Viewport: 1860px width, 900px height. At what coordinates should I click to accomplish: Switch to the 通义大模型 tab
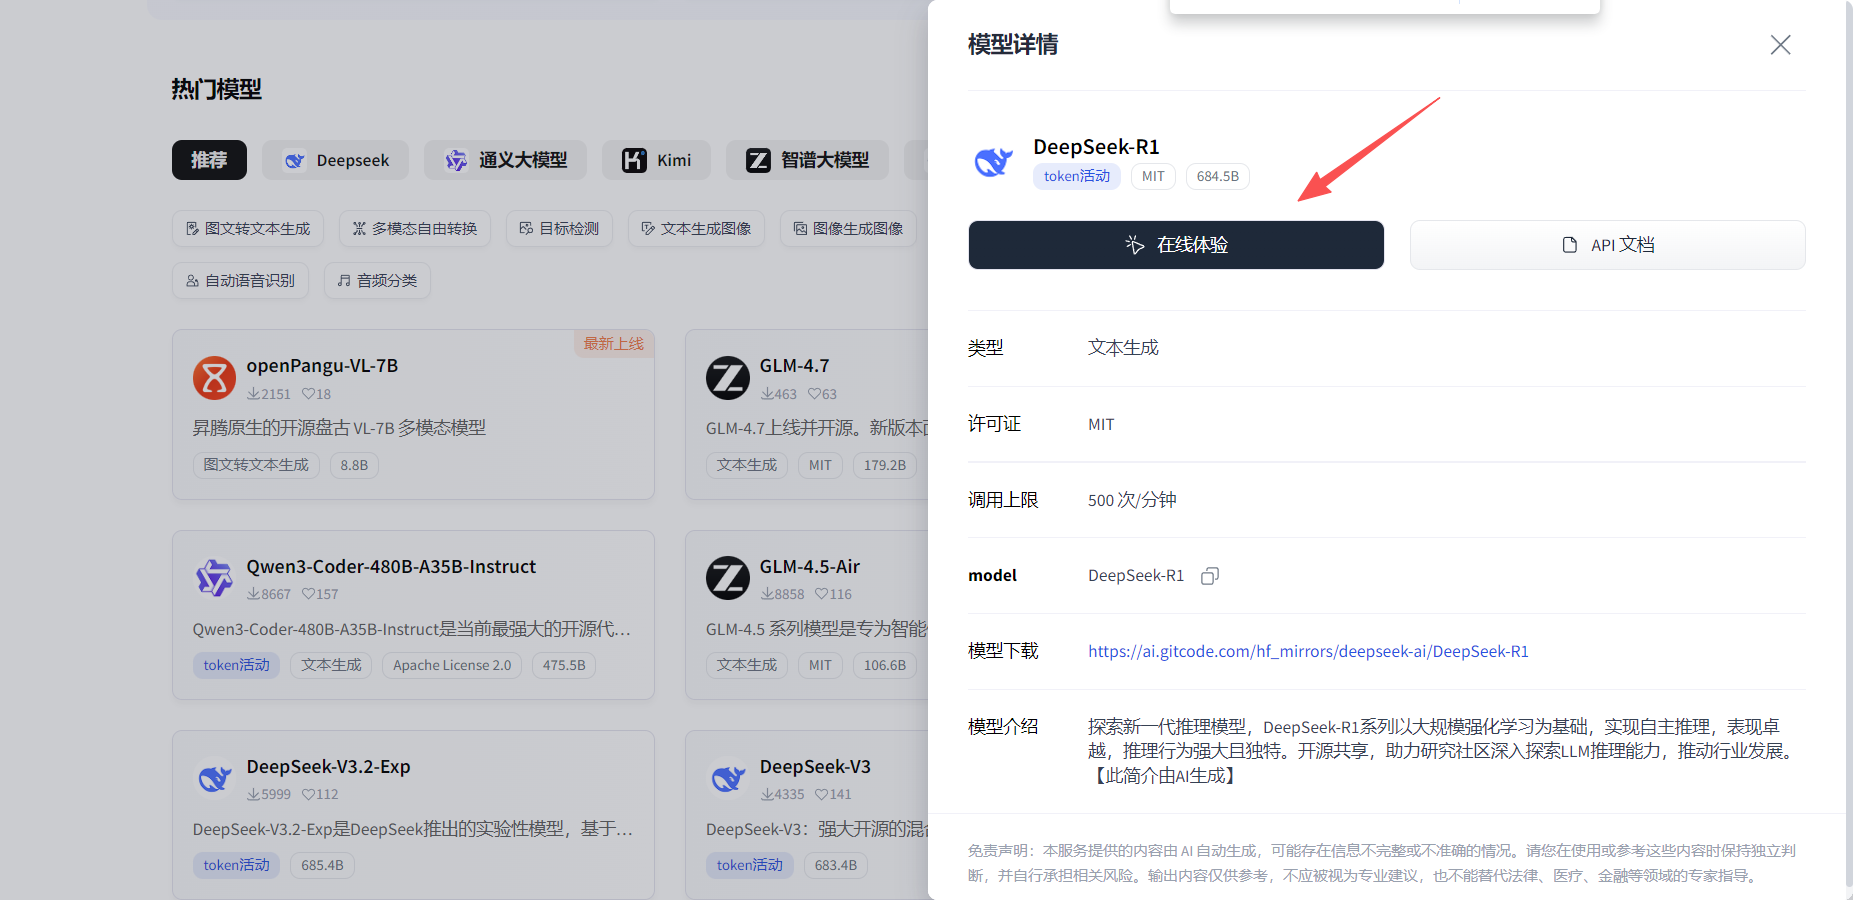(x=505, y=160)
